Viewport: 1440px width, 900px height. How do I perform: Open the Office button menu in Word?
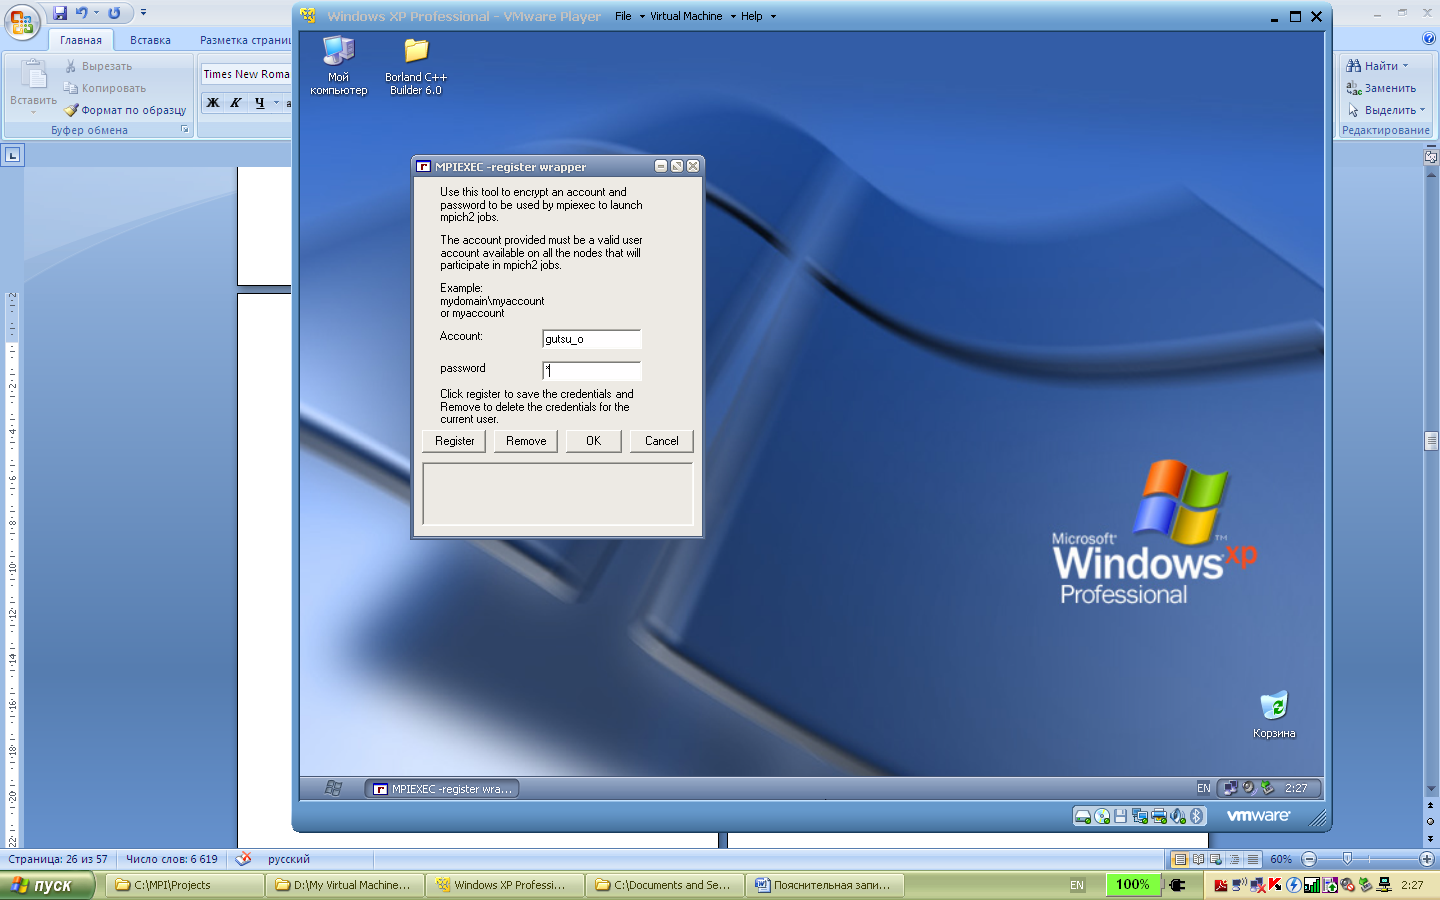click(21, 21)
